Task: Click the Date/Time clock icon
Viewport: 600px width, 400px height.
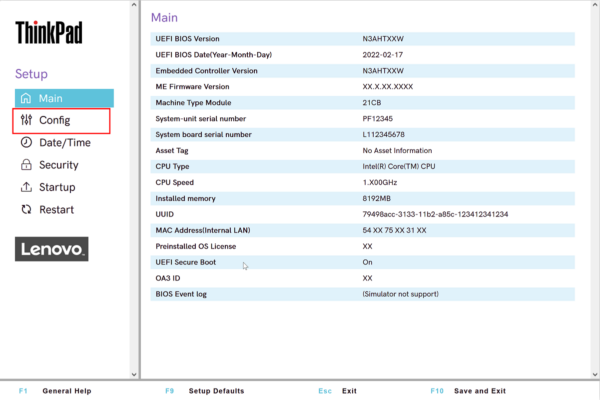Action: [26, 143]
